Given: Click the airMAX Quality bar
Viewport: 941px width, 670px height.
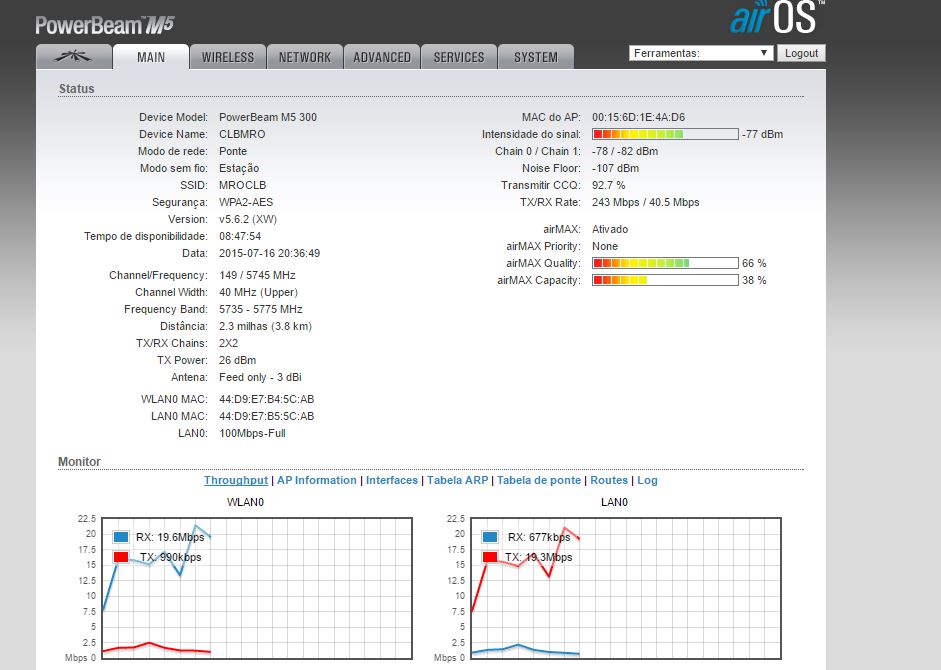Looking at the screenshot, I should click(665, 263).
